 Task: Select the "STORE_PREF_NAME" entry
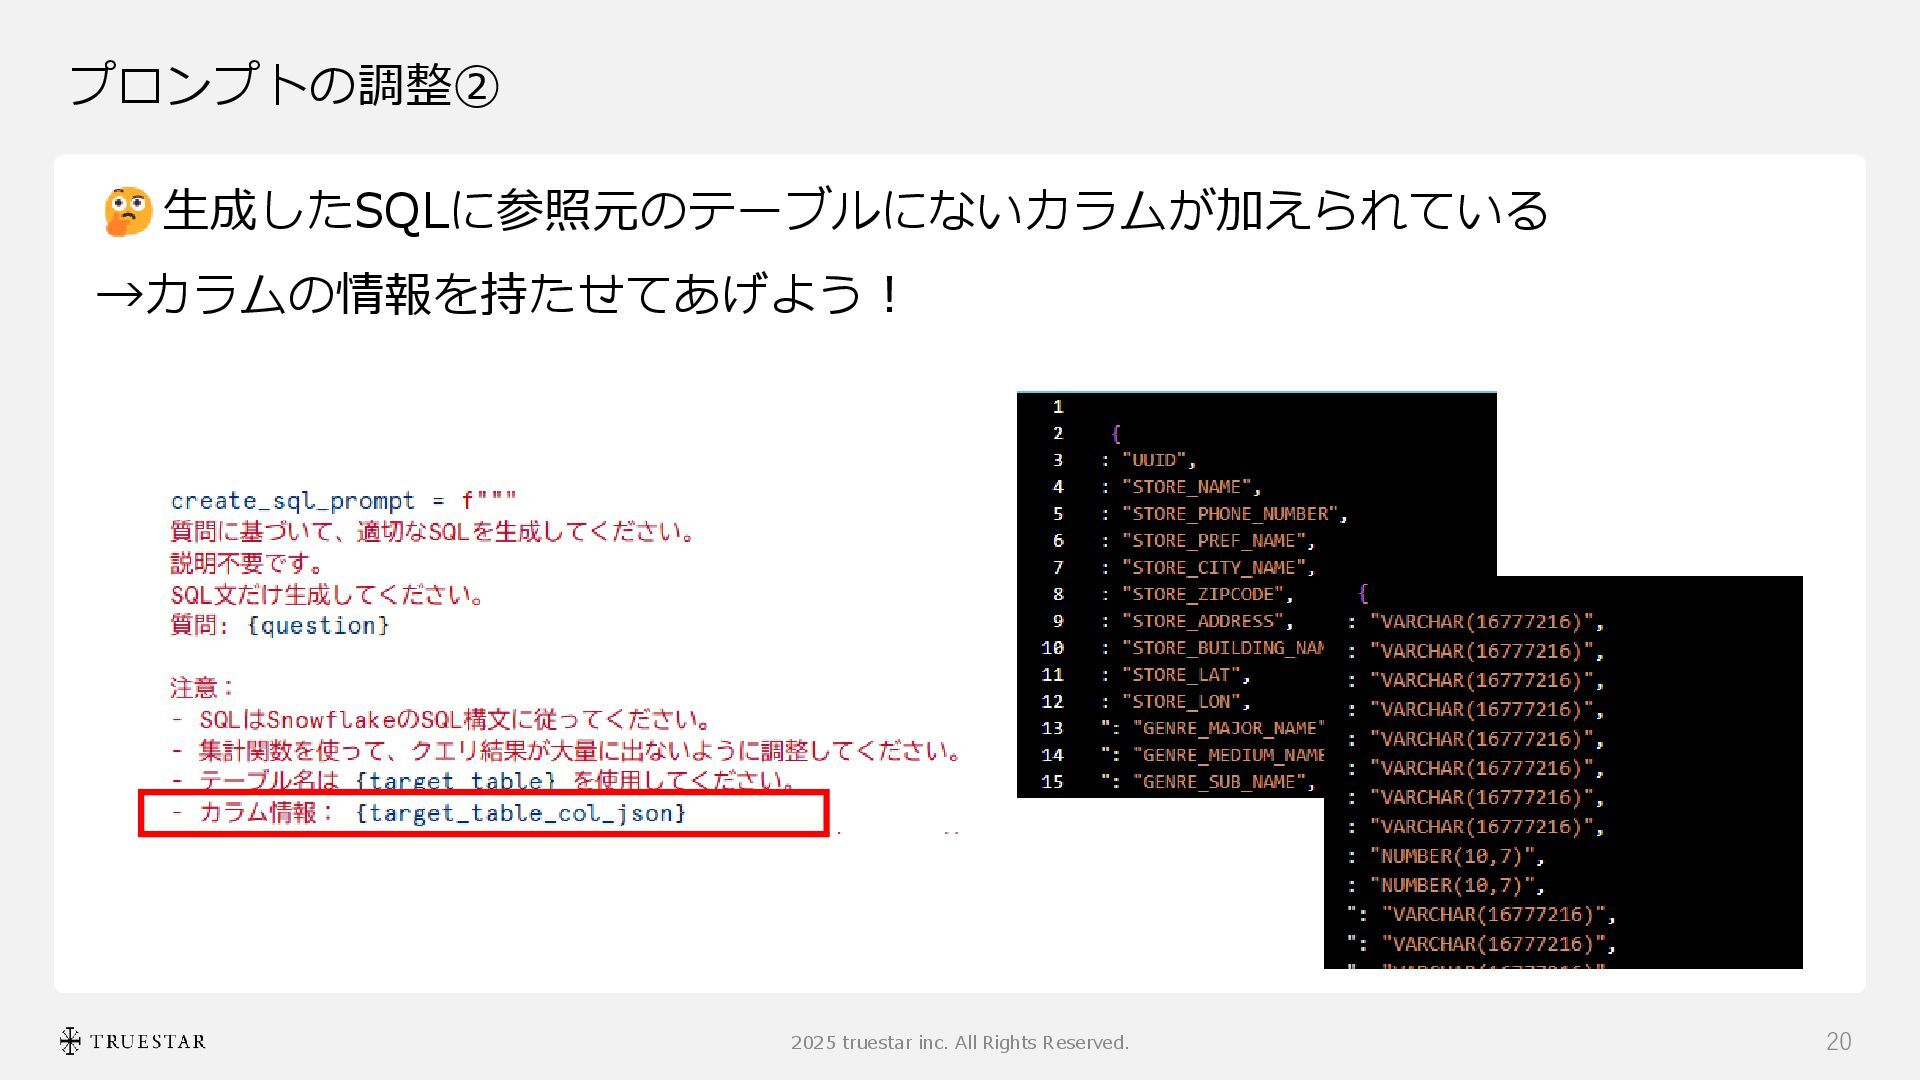pos(1219,541)
